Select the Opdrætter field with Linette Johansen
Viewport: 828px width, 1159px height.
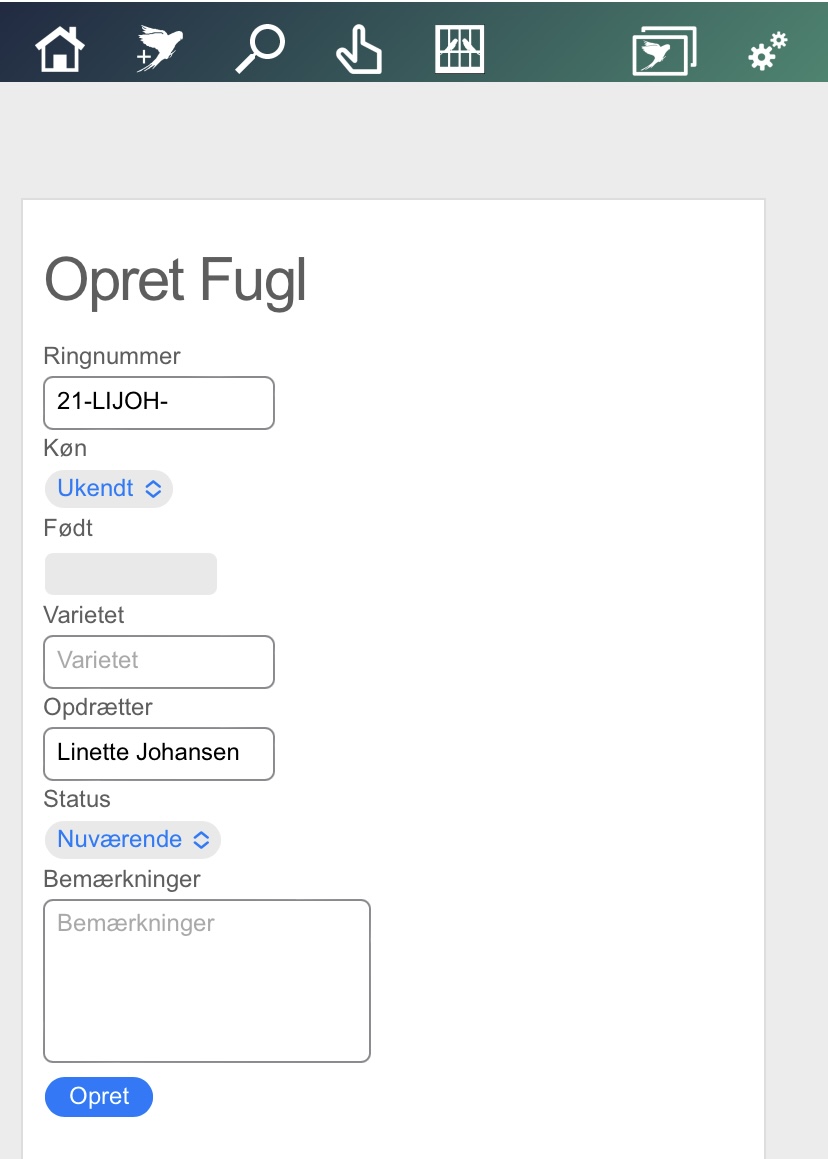159,754
